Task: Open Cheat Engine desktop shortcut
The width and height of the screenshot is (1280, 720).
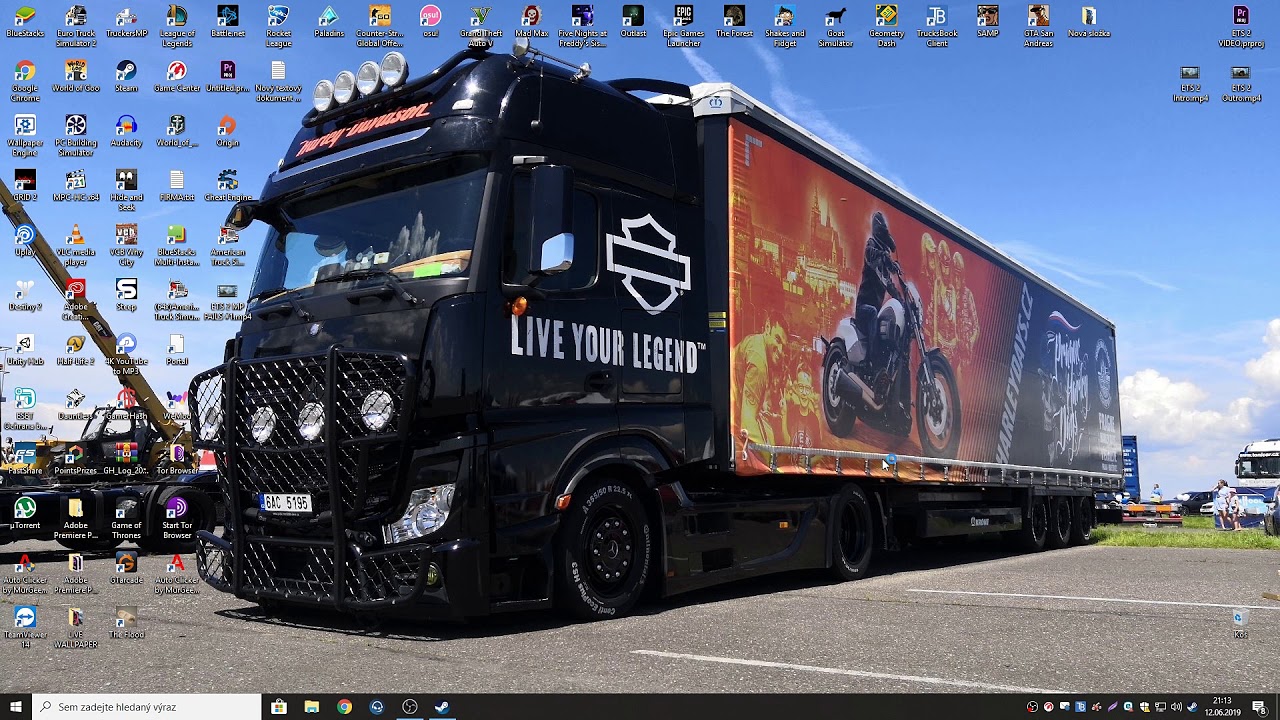Action: [x=228, y=185]
